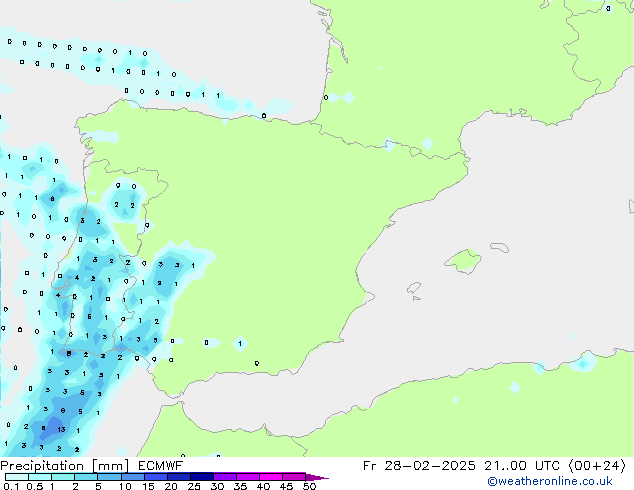
Task: Click the 25–30 mm navy legend swatch
Action: (x=202, y=477)
